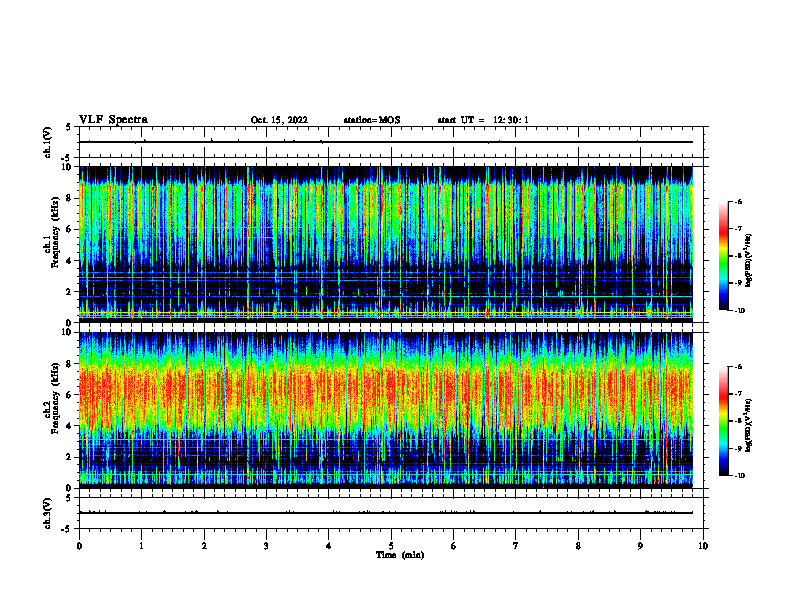
Task: Click the ch.1 waveform trace panel
Action: (x=393, y=142)
